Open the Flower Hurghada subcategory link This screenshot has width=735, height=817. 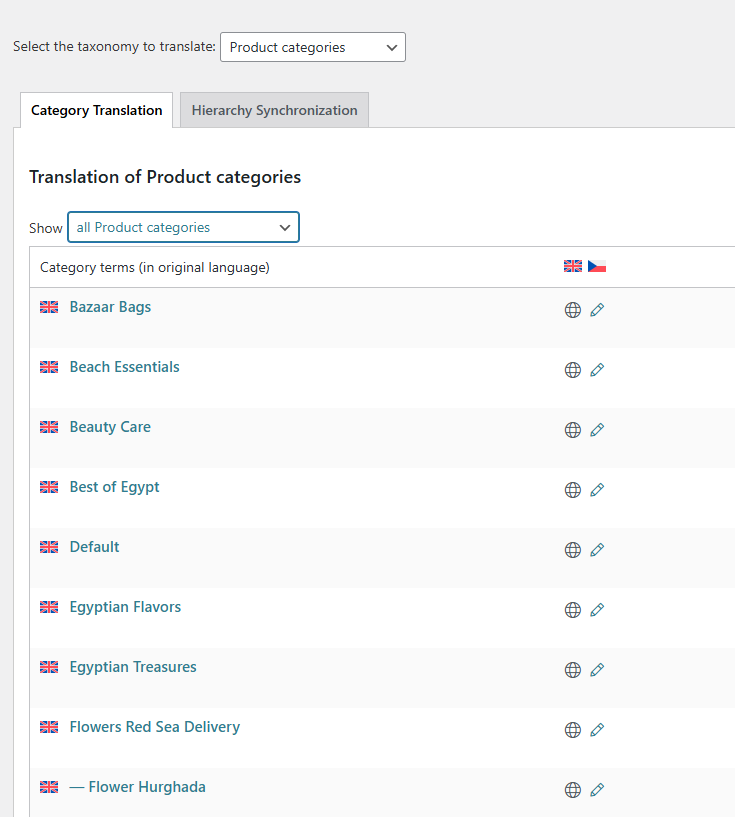147,787
